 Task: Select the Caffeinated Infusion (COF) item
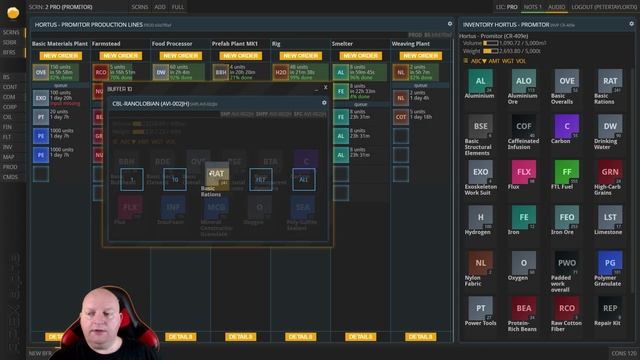point(524,126)
